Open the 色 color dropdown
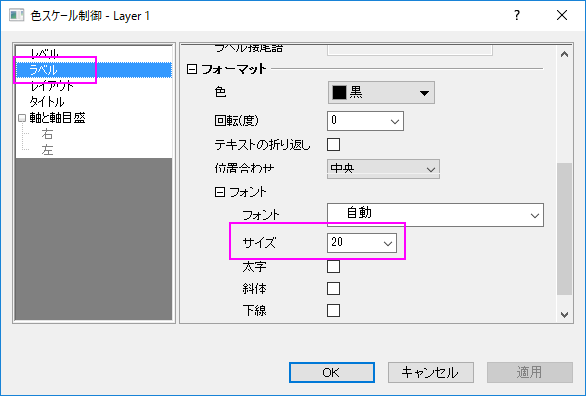Viewport: 586px width, 396px height. point(381,93)
